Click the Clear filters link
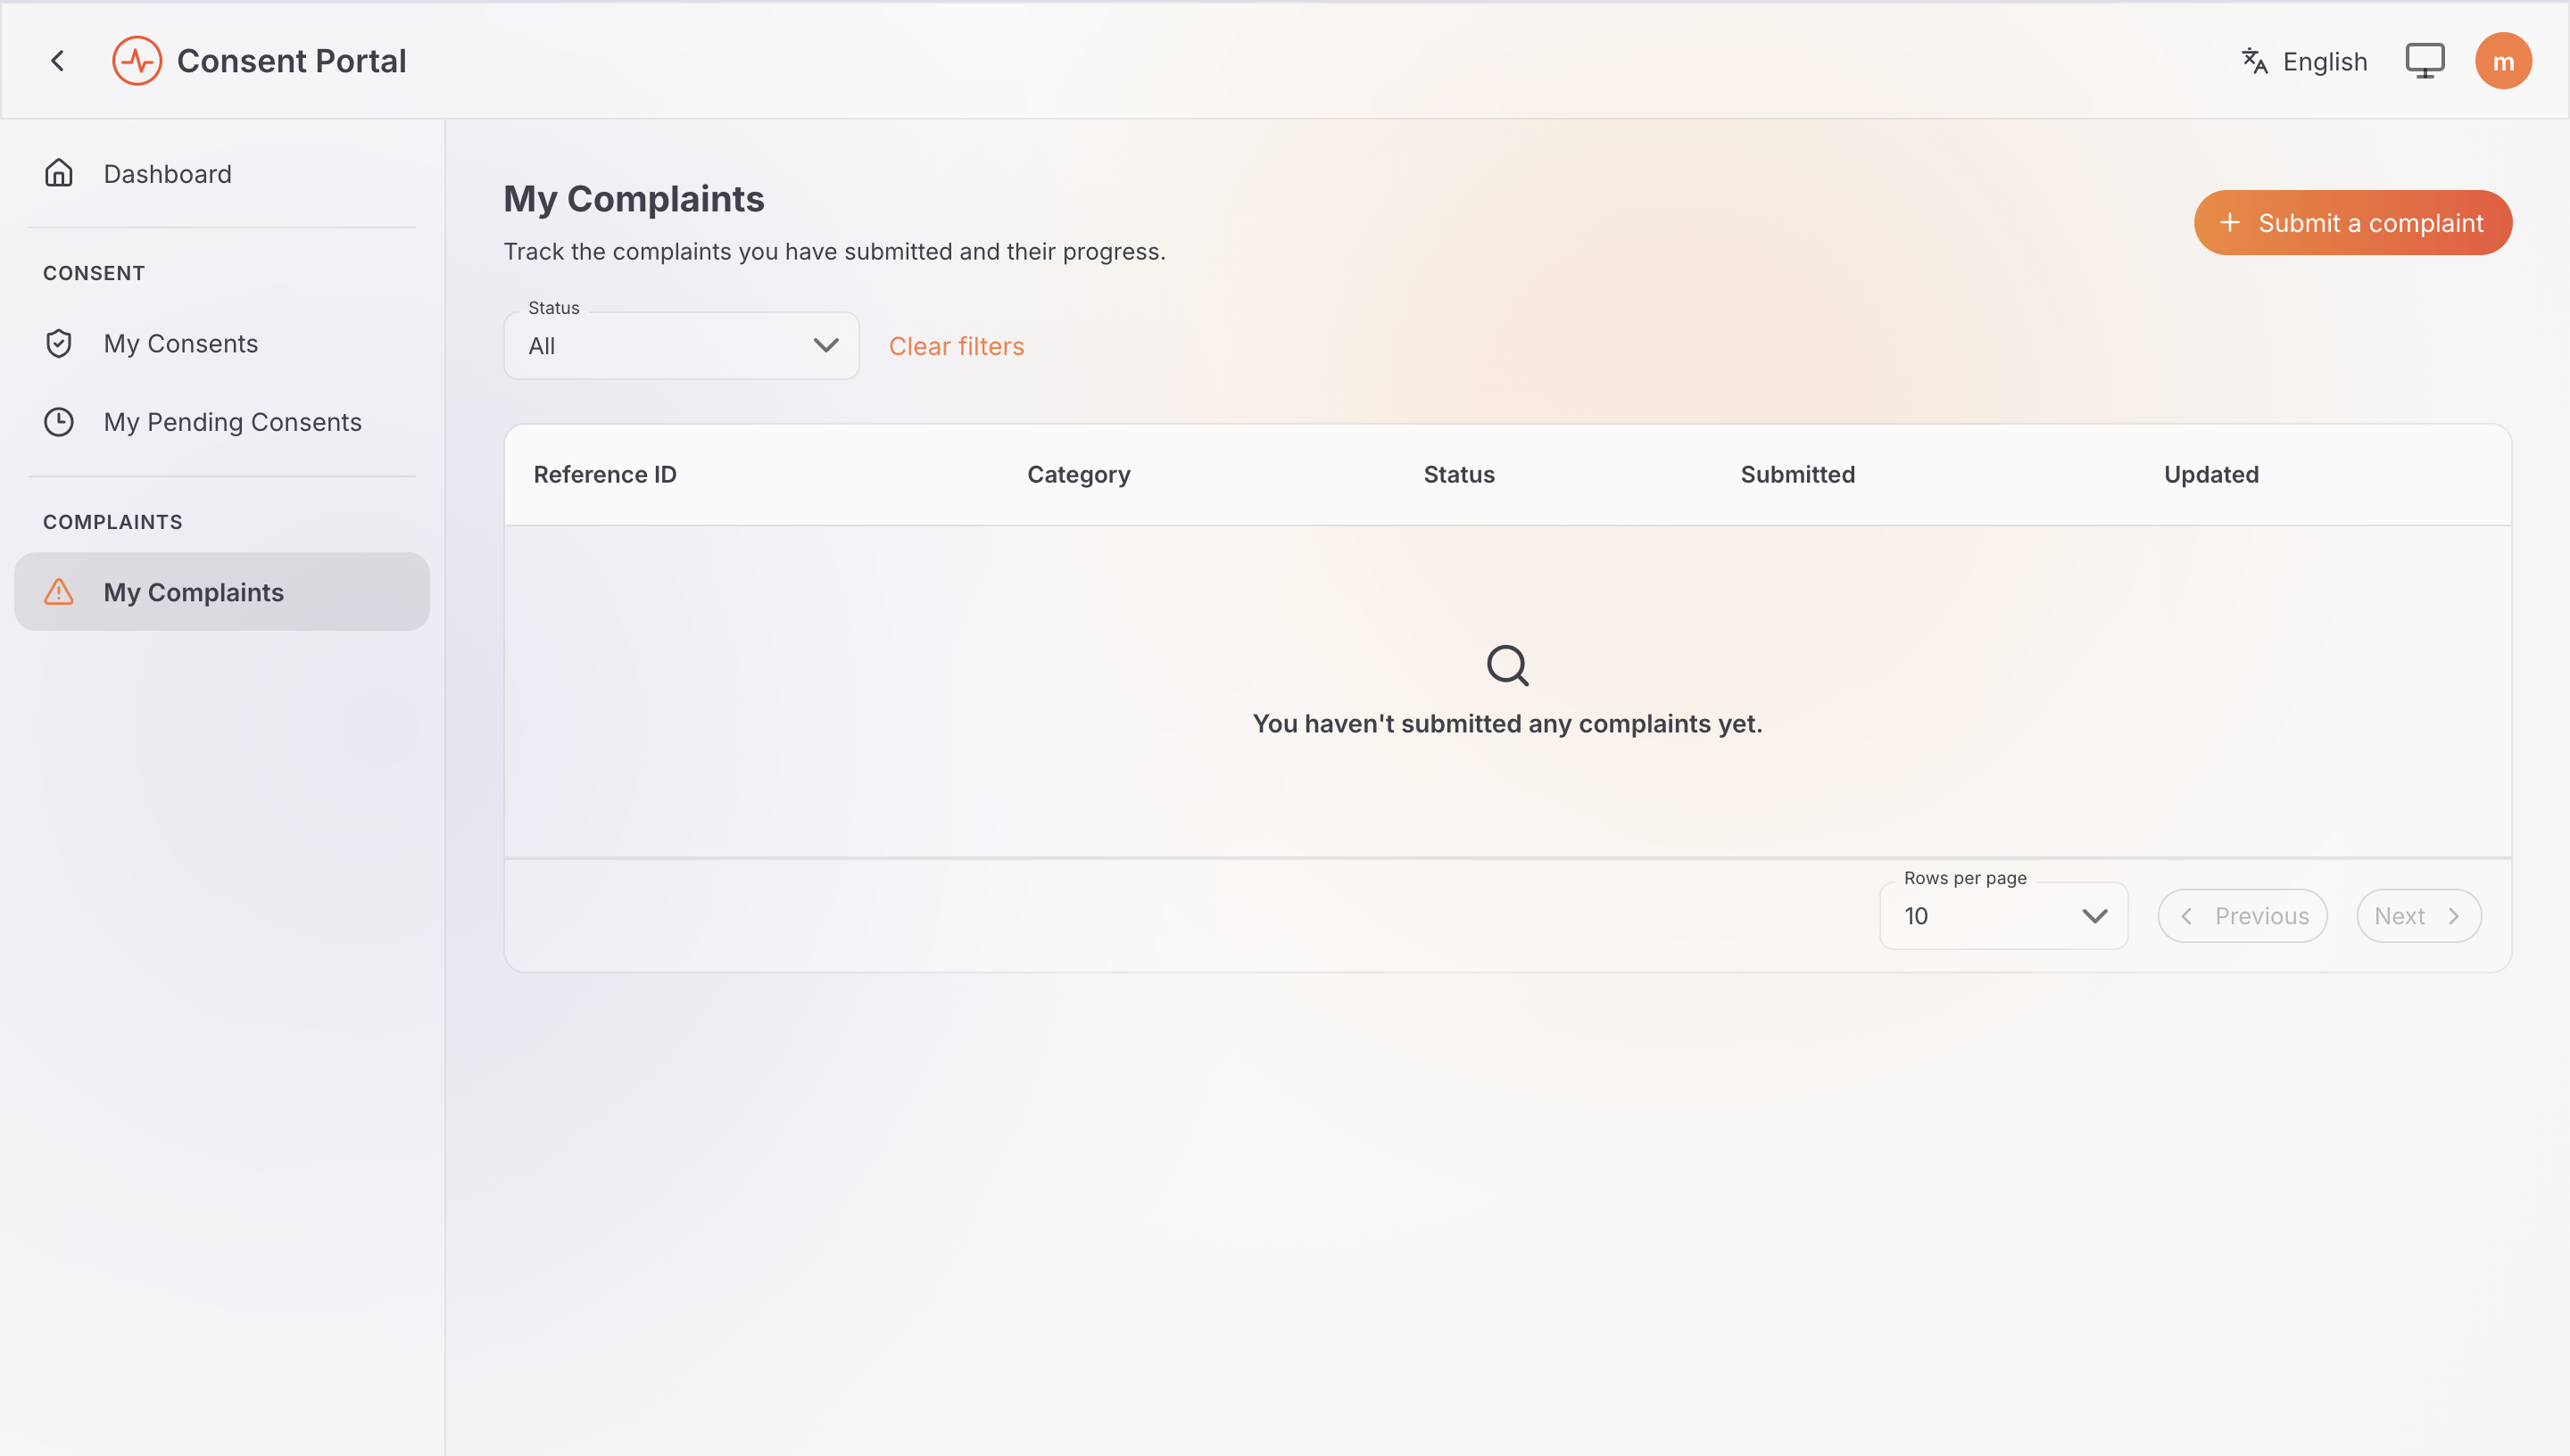 click(x=956, y=346)
